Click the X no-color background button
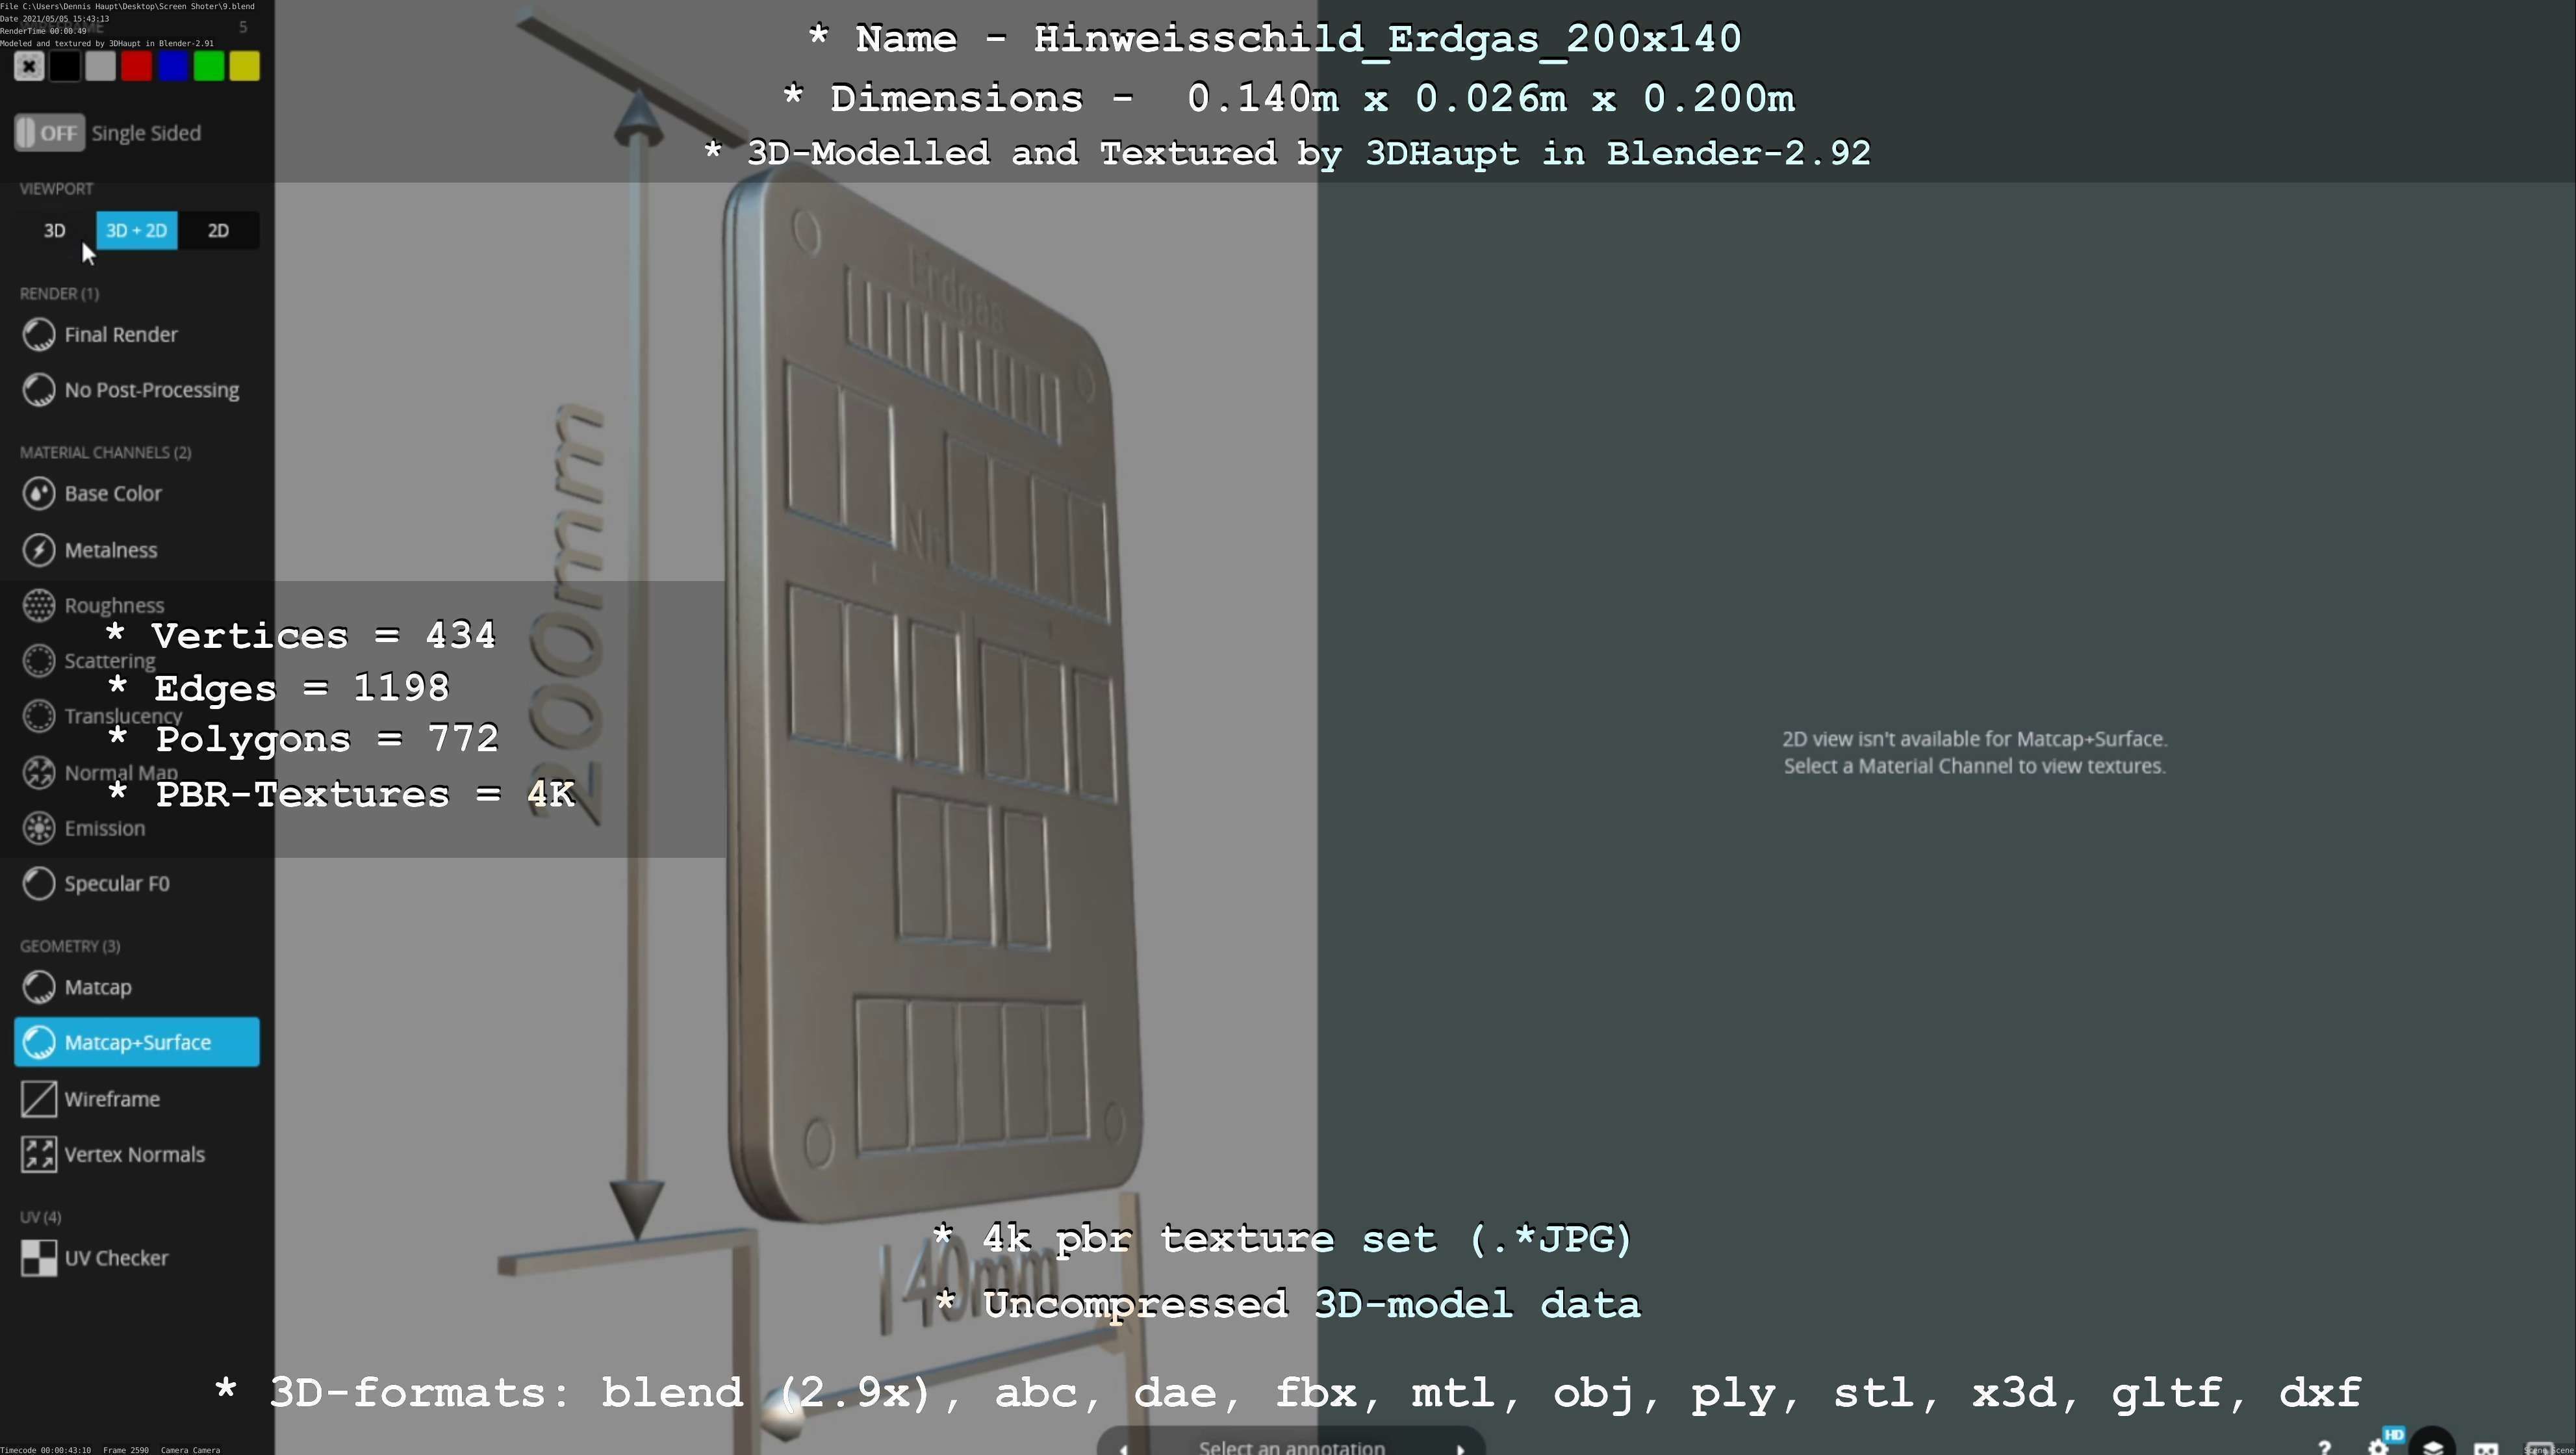 tap(29, 67)
